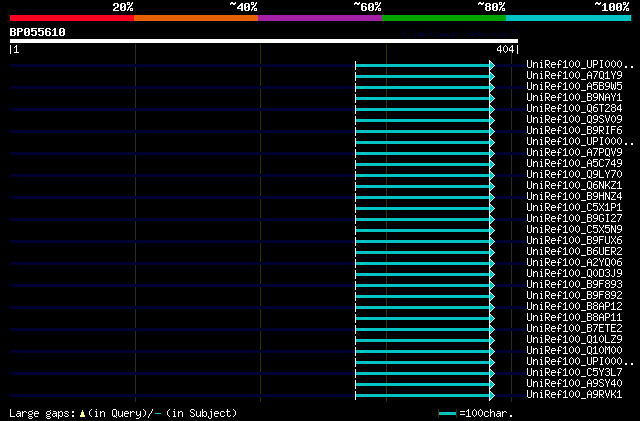This screenshot has width=640, height=421.
Task: Select the UniRef100_B9F893 label
Action: tap(574, 285)
